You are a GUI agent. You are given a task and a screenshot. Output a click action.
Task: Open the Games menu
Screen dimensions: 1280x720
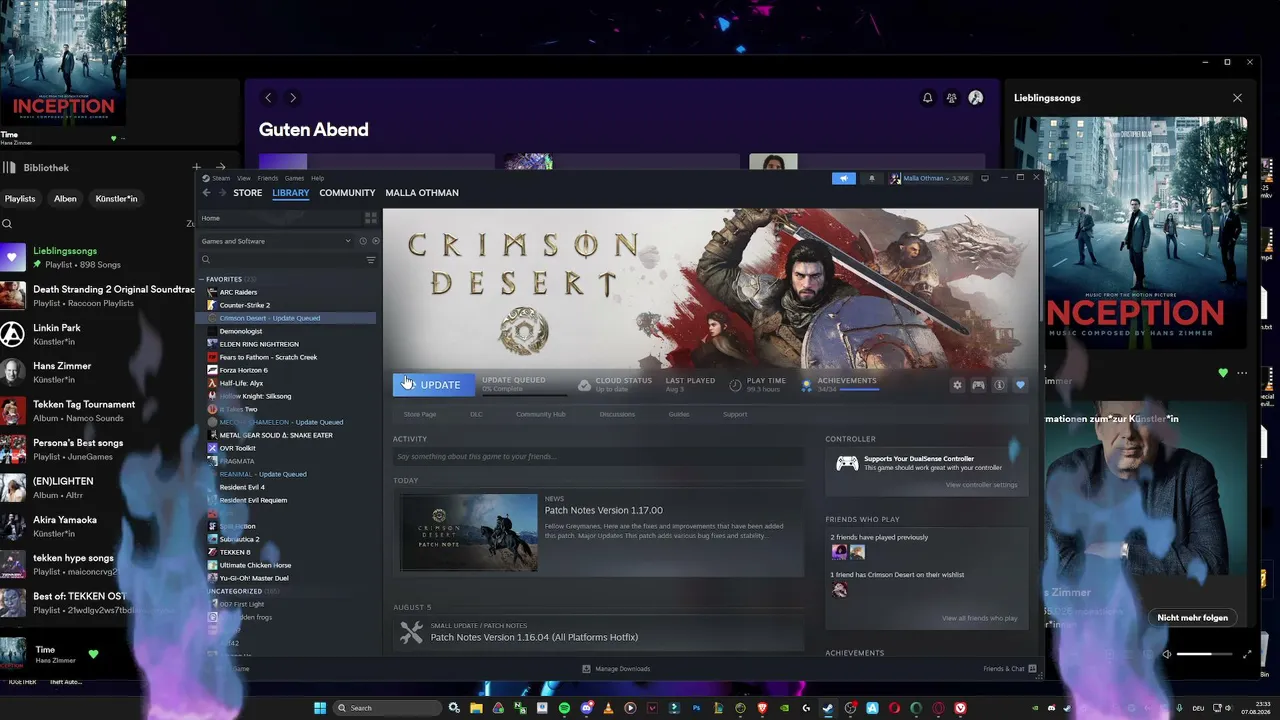coord(295,178)
